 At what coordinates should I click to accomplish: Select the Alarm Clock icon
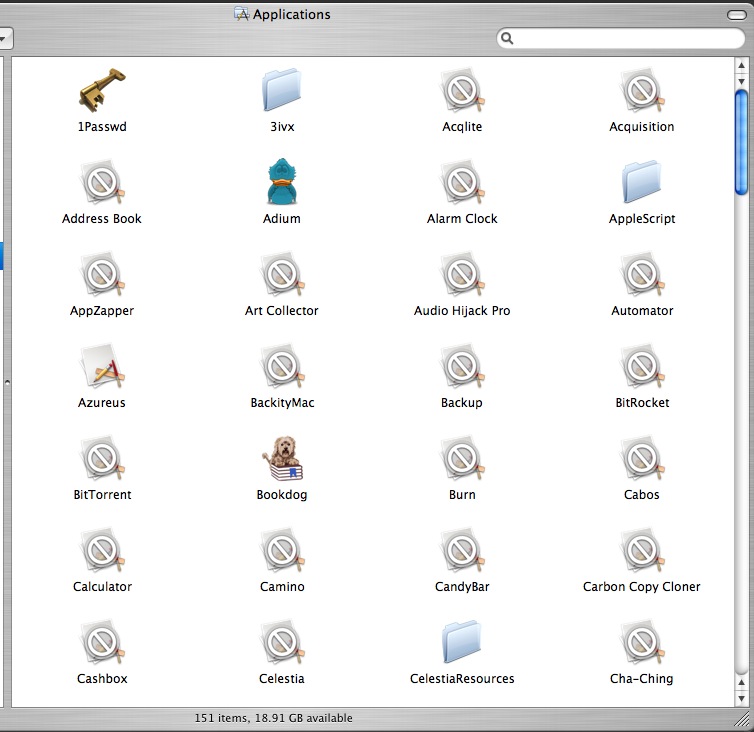462,182
